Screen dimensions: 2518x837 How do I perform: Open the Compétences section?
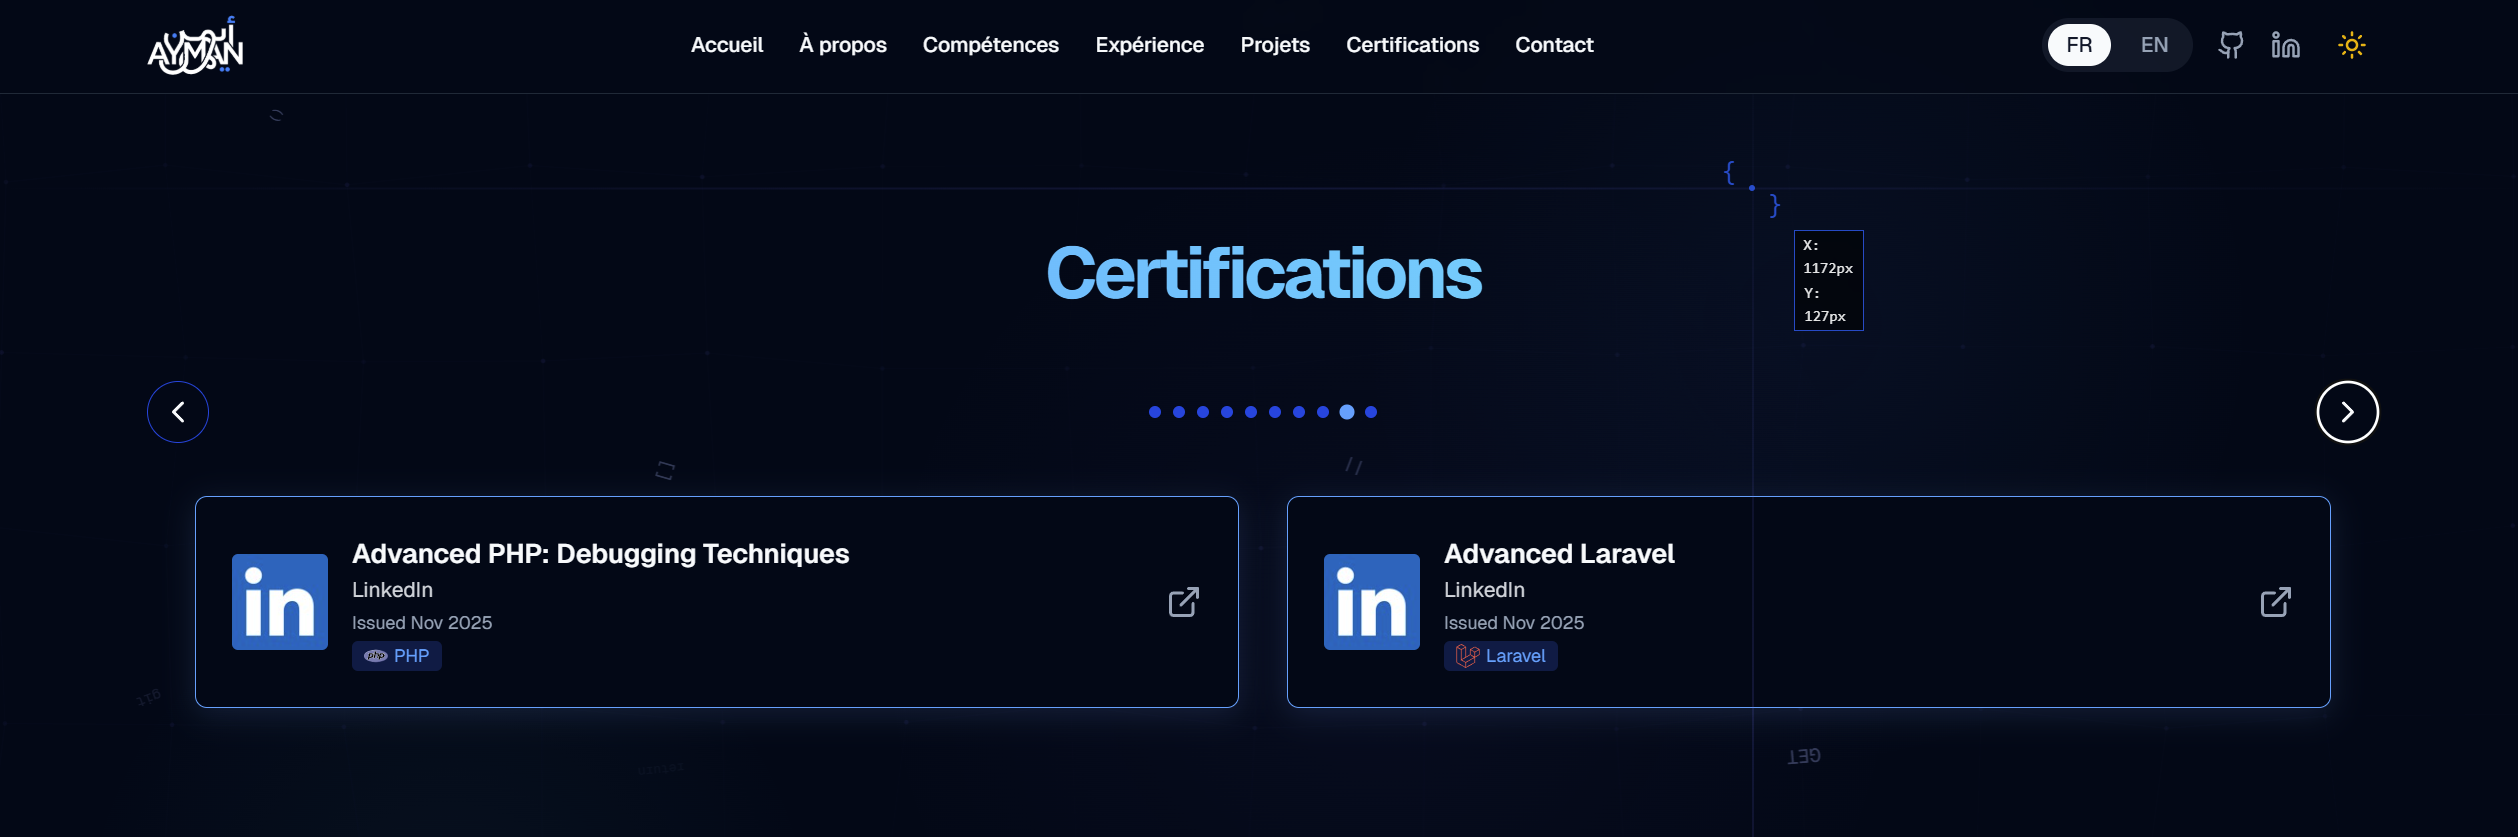(991, 45)
